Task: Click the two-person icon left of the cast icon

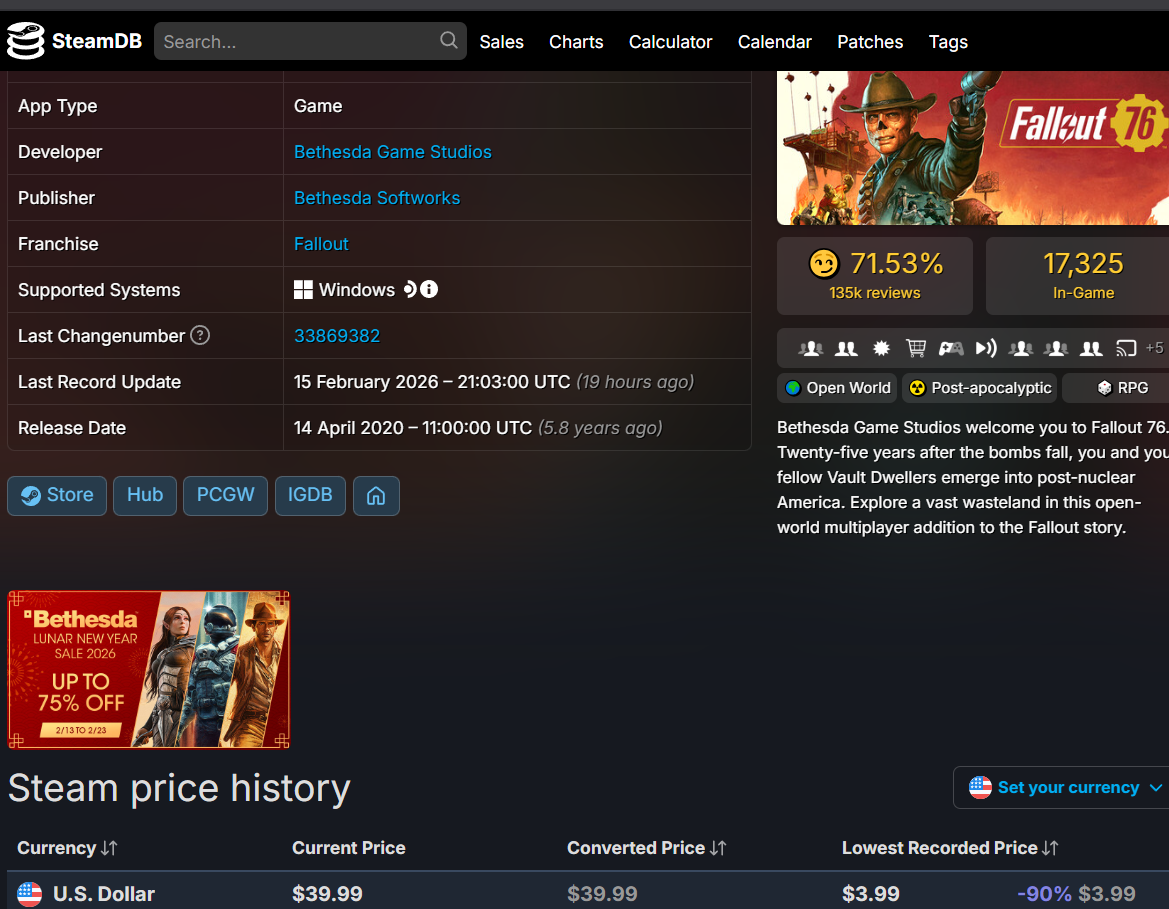Action: 1091,348
